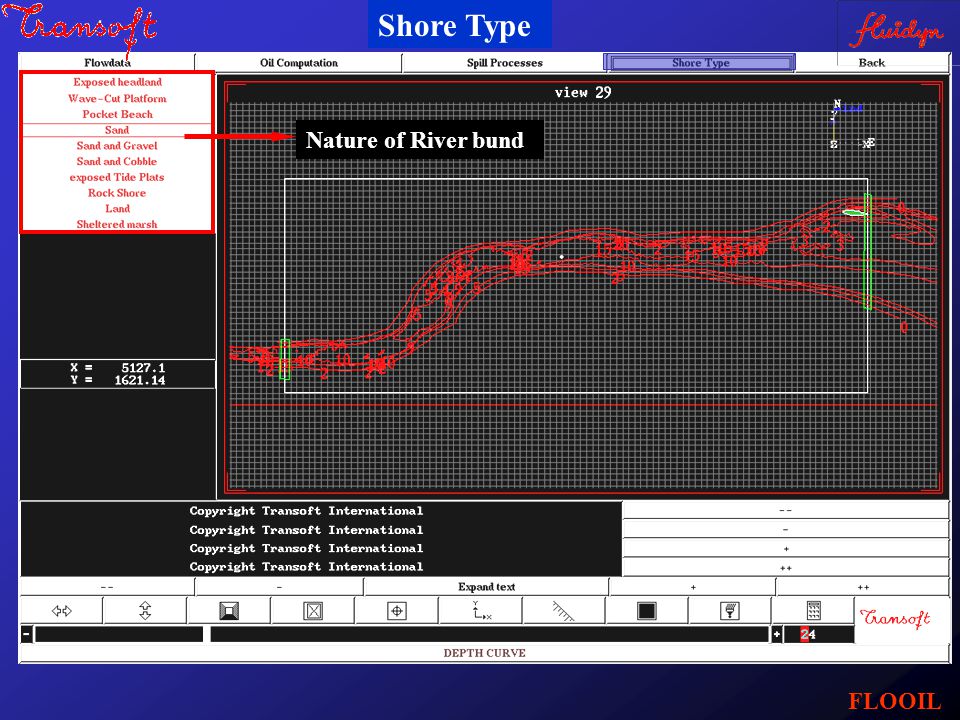960x720 pixels.
Task: Pick Sand and Gravel option
Action: click(118, 146)
